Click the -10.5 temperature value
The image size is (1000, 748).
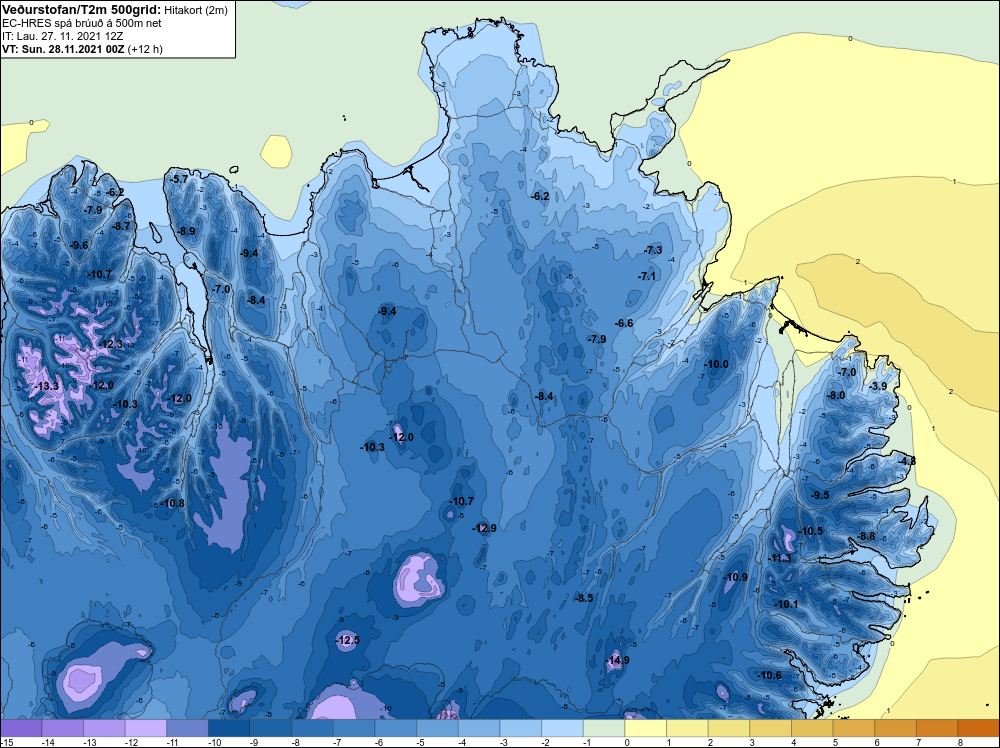[812, 531]
